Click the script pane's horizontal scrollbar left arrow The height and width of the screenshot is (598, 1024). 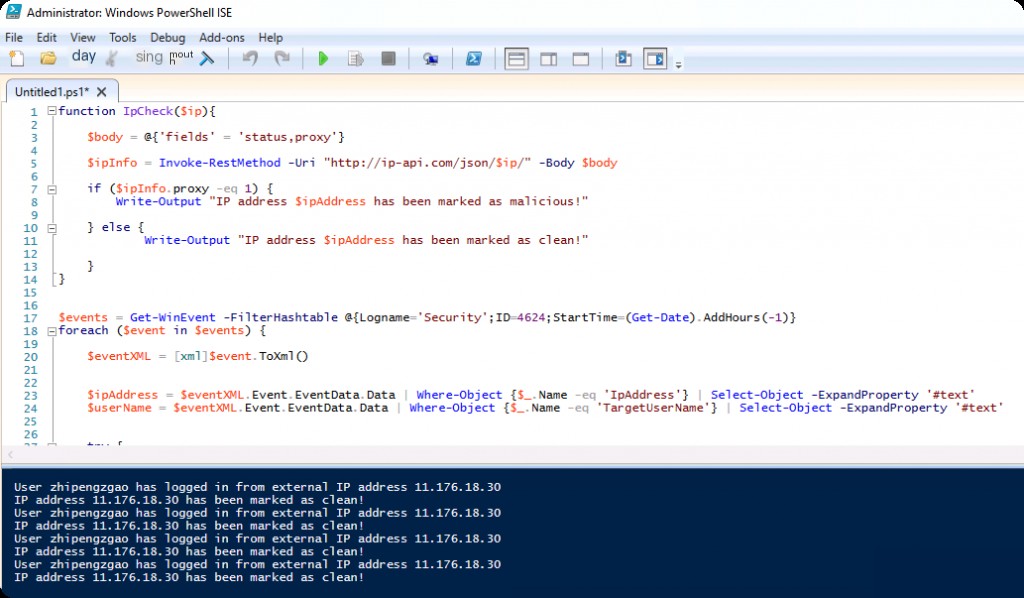pos(10,455)
